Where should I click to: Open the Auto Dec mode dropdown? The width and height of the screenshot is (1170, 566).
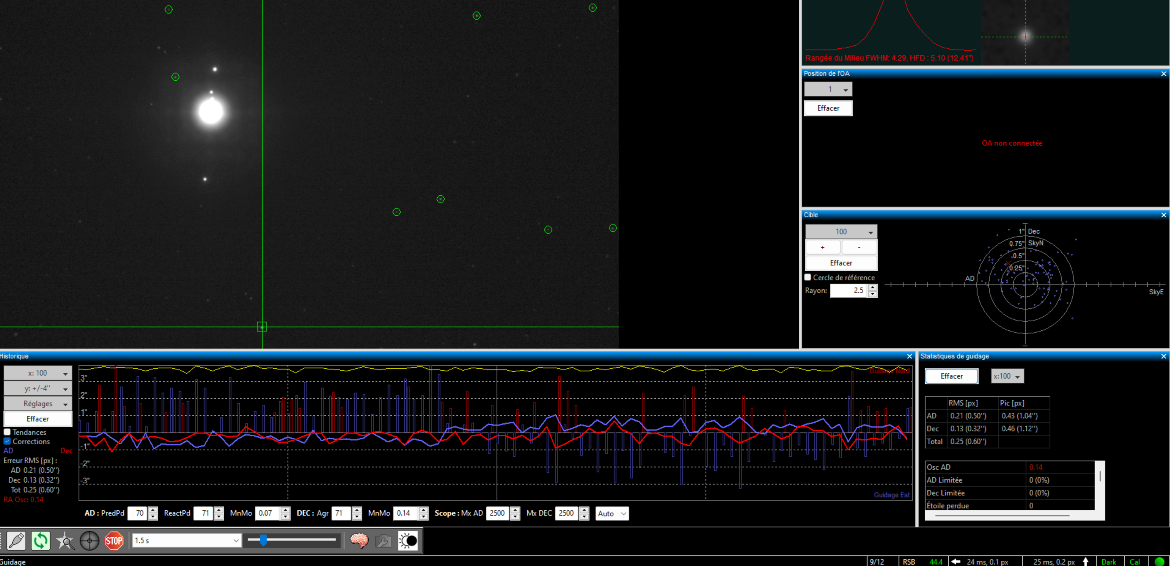[612, 513]
